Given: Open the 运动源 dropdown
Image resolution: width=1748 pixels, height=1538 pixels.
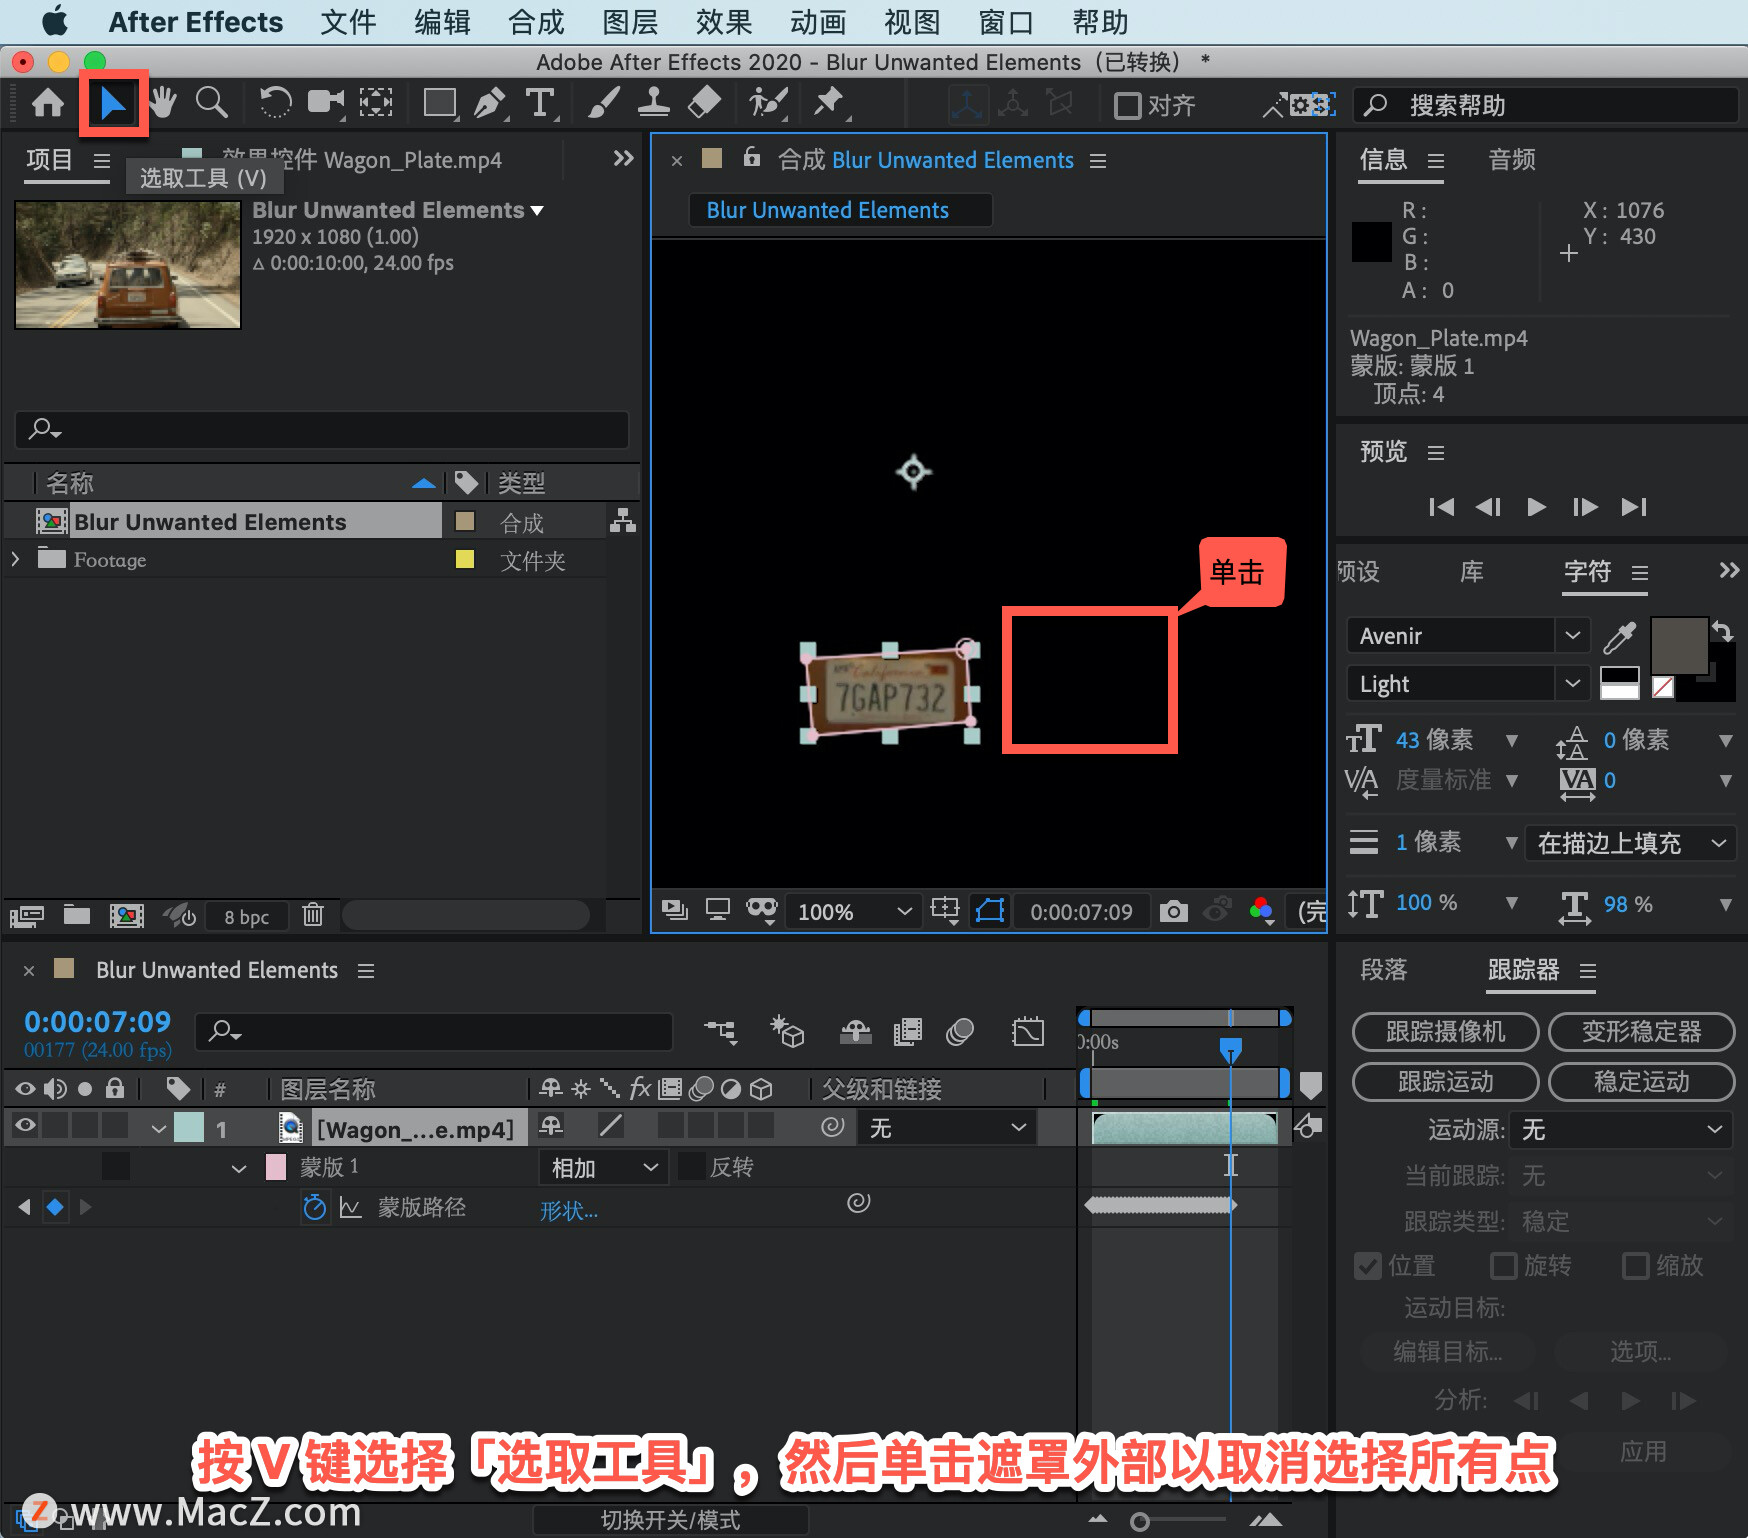Looking at the screenshot, I should 1620,1130.
